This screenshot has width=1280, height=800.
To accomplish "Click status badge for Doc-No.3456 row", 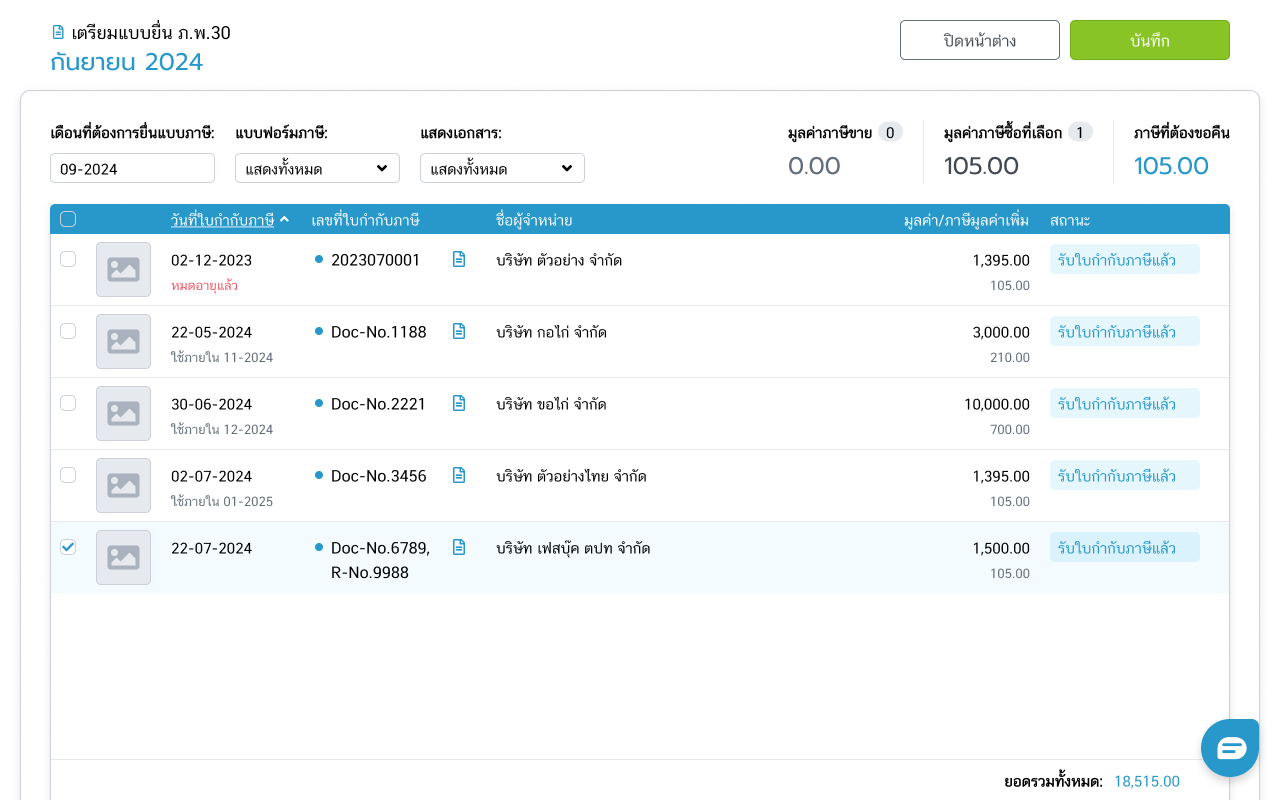I will point(1124,476).
